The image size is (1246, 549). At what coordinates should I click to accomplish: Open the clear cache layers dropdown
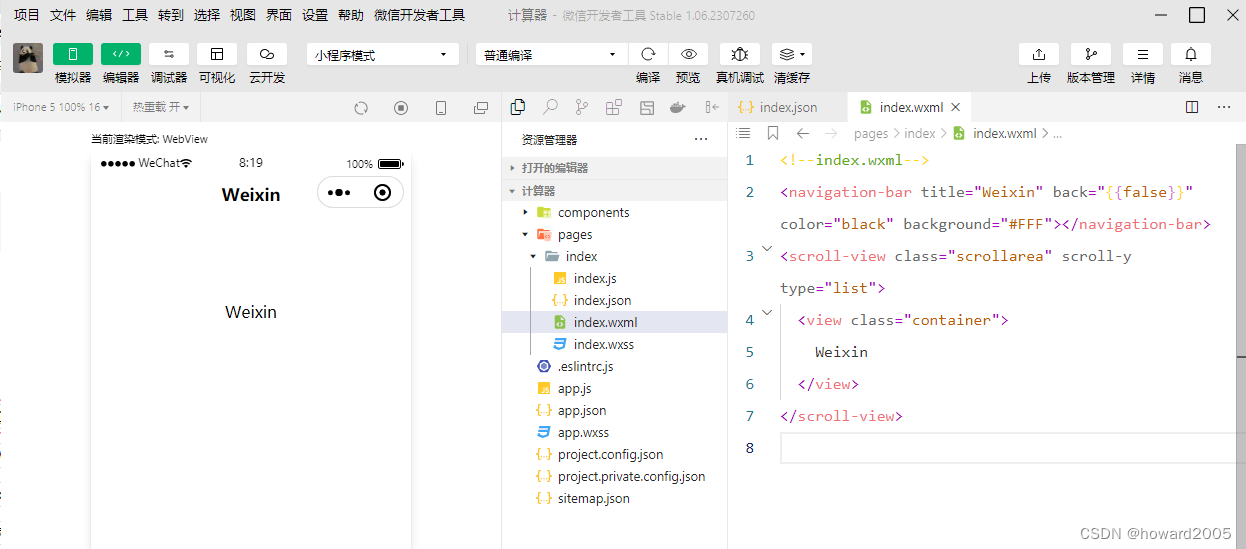pyautogui.click(x=792, y=54)
